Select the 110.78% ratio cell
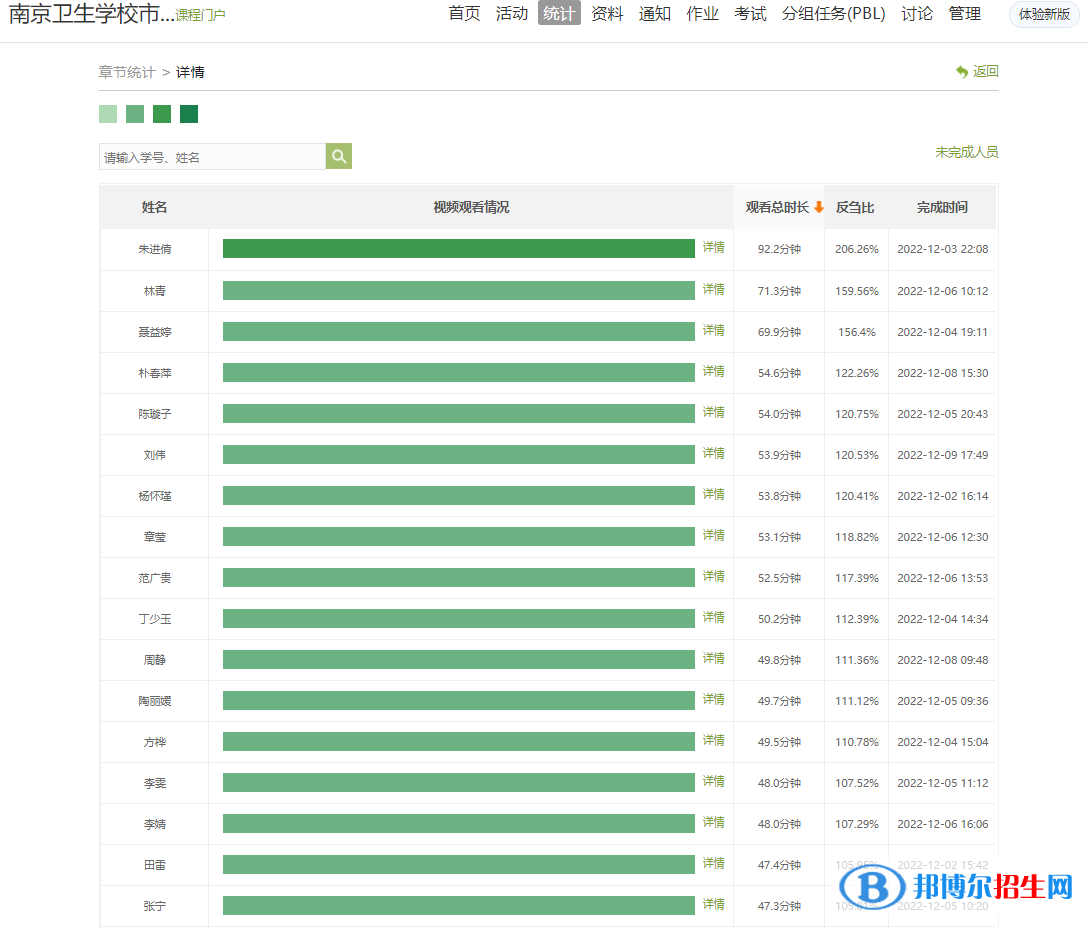 (857, 742)
